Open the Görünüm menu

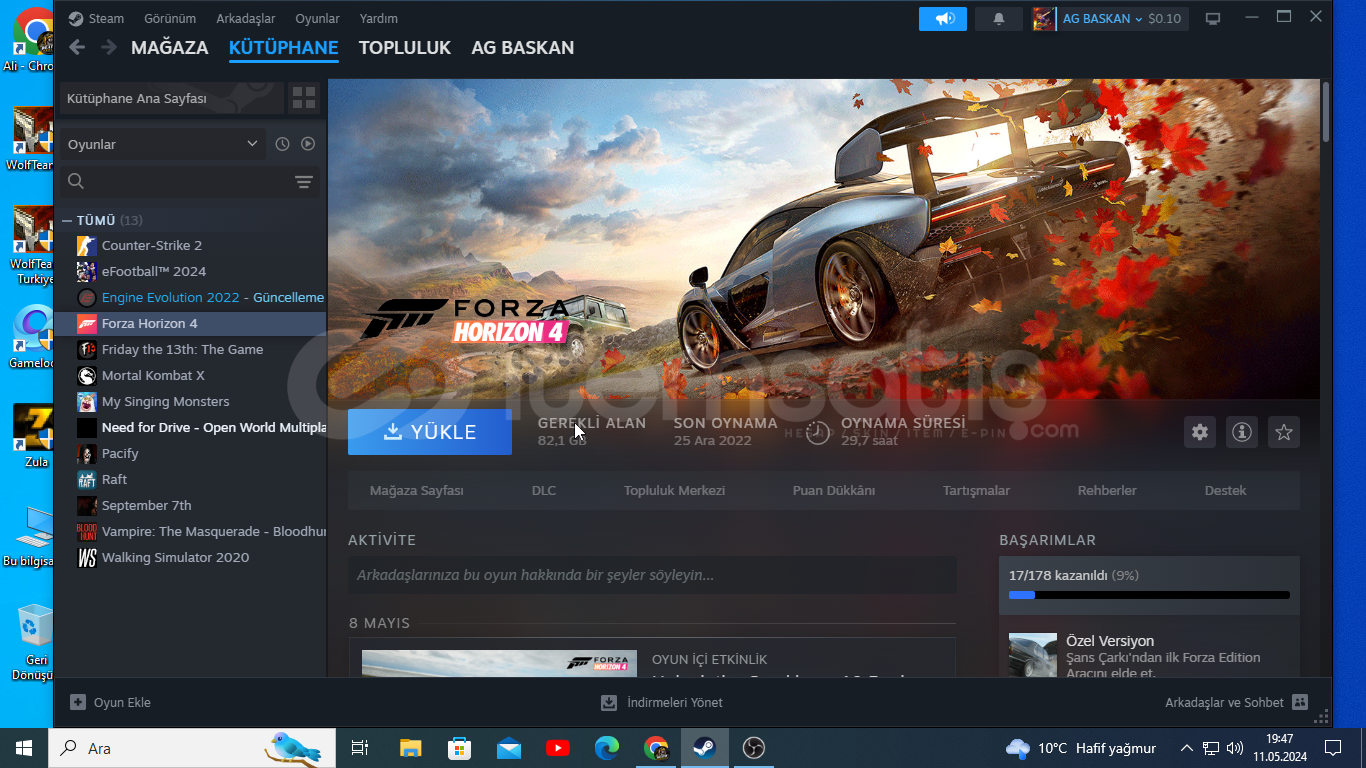coord(170,19)
